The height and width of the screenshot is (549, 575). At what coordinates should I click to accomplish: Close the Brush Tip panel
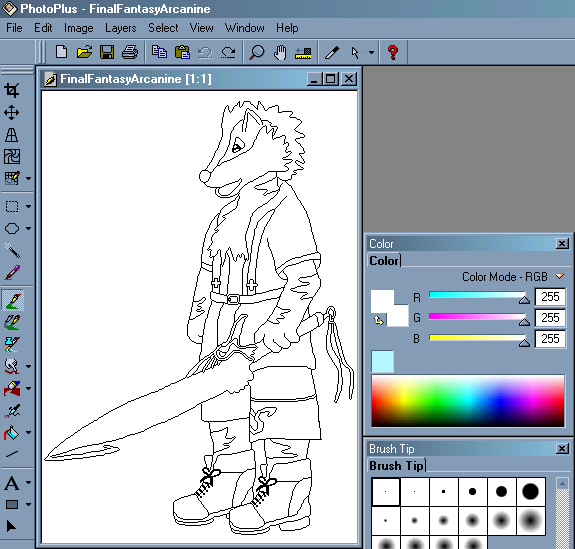pos(562,448)
